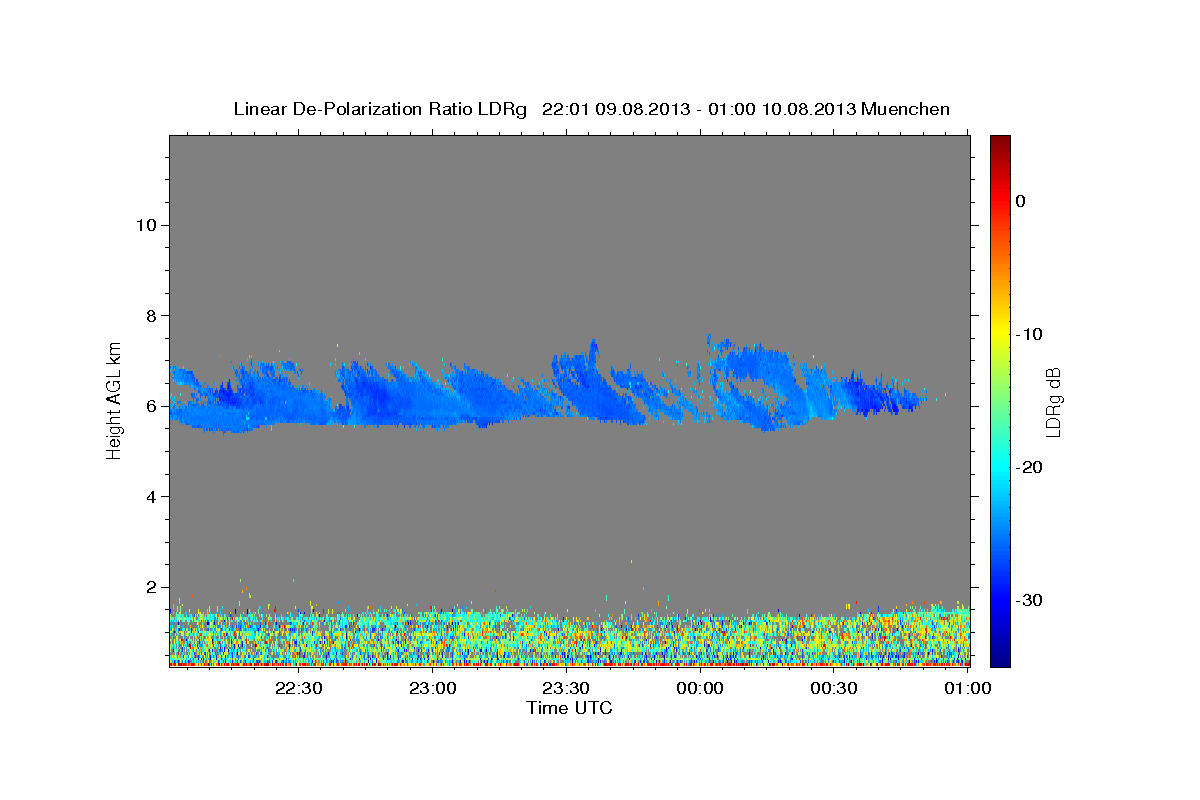The height and width of the screenshot is (800, 1200).
Task: Click the height tick label 4
Action: pos(151,497)
